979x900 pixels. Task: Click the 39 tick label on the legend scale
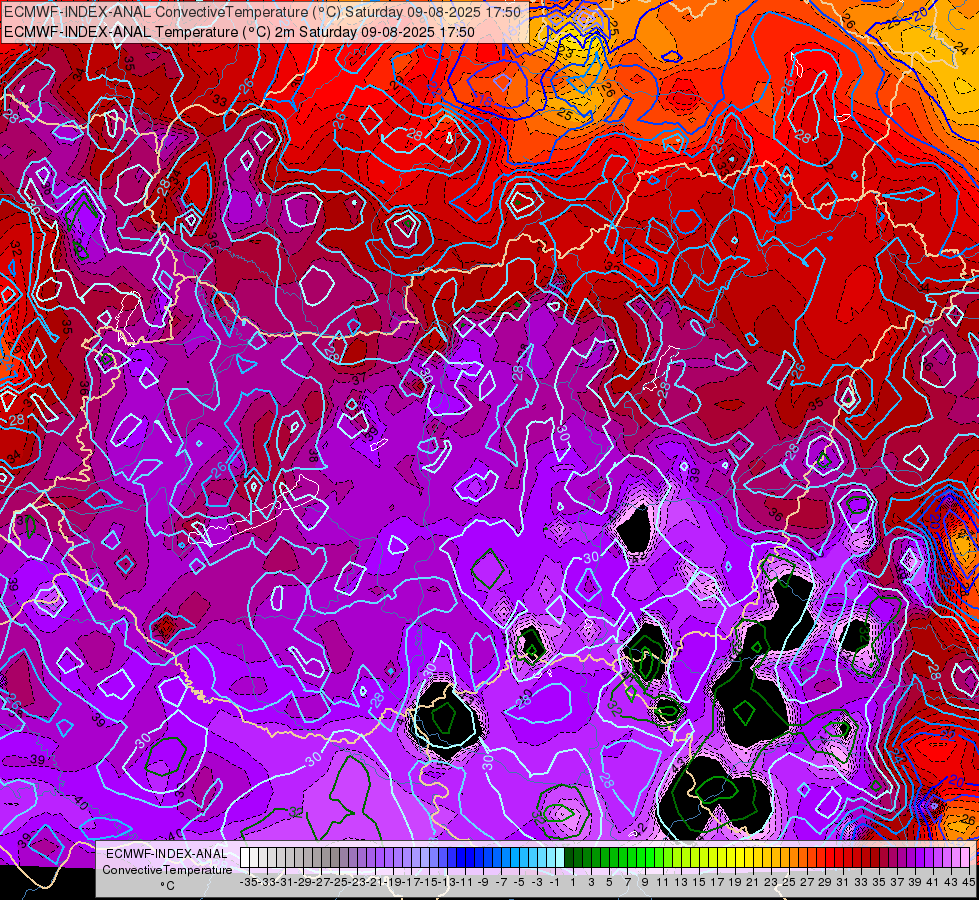pos(915,883)
